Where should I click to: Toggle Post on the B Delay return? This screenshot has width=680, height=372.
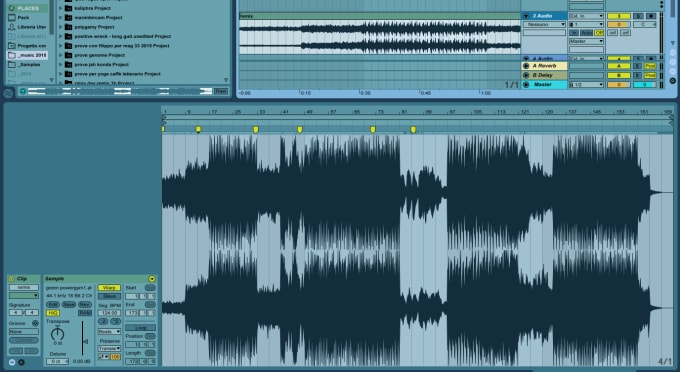[x=650, y=75]
